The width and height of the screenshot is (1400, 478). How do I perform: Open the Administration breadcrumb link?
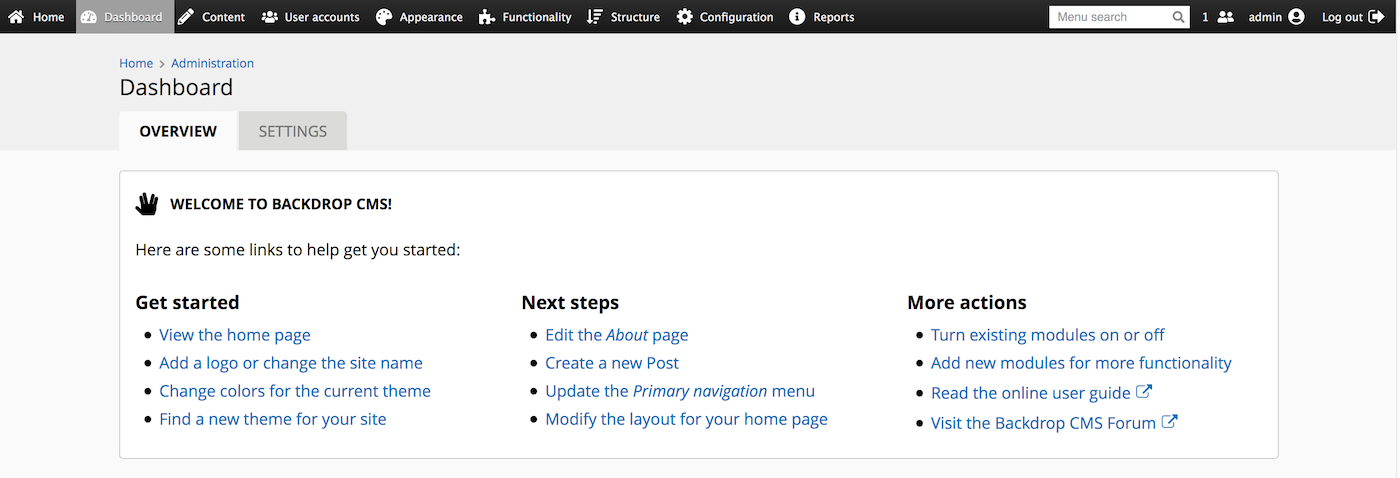pyautogui.click(x=212, y=63)
